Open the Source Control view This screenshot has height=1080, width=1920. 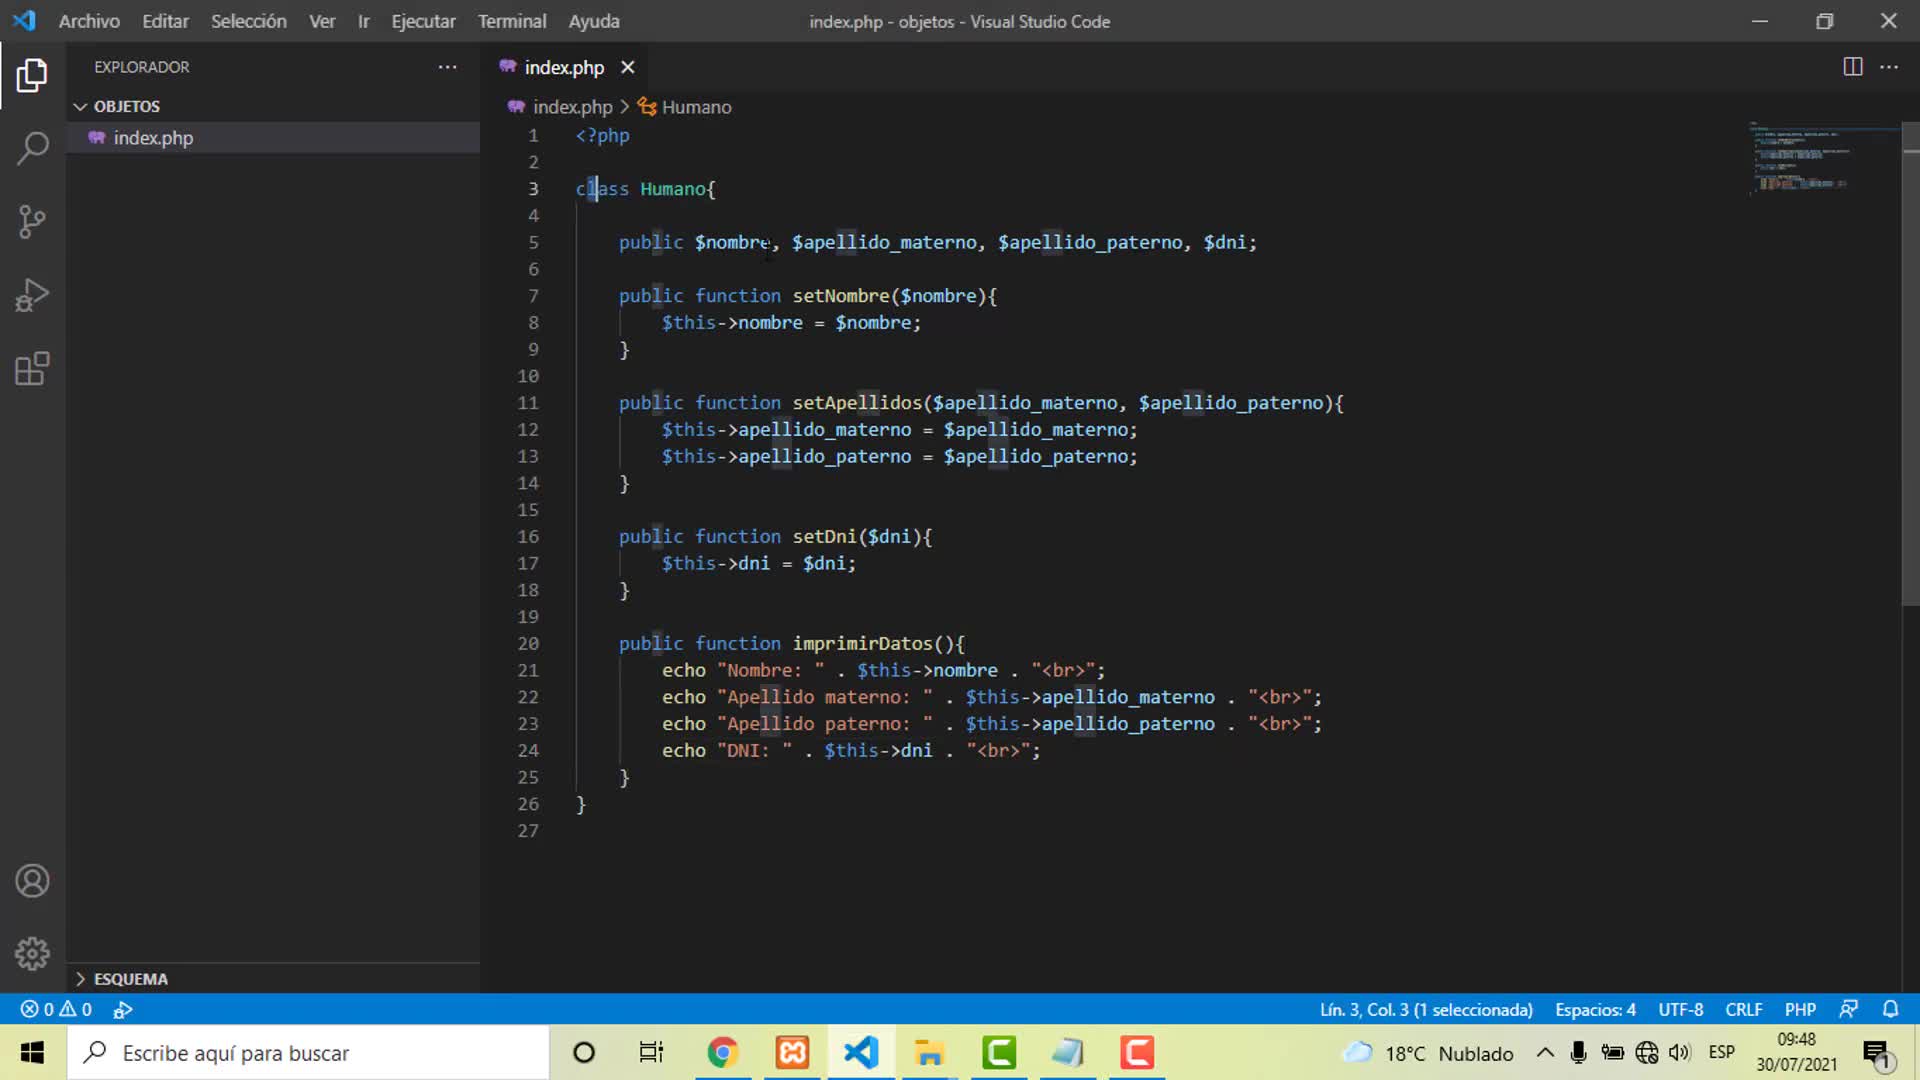click(x=32, y=221)
